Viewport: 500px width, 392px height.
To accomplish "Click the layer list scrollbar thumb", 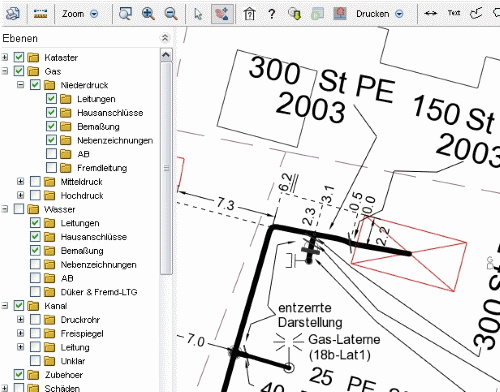I will pyautogui.click(x=166, y=168).
